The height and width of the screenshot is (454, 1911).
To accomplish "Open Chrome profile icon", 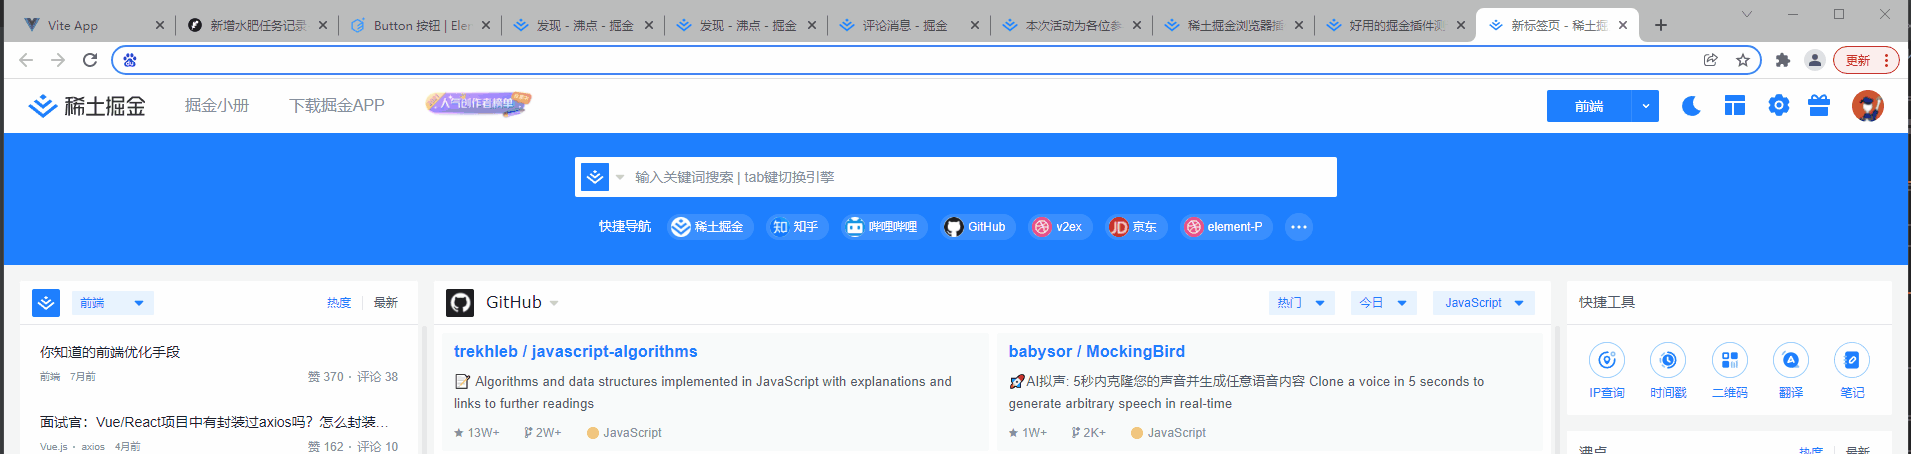I will pyautogui.click(x=1815, y=60).
